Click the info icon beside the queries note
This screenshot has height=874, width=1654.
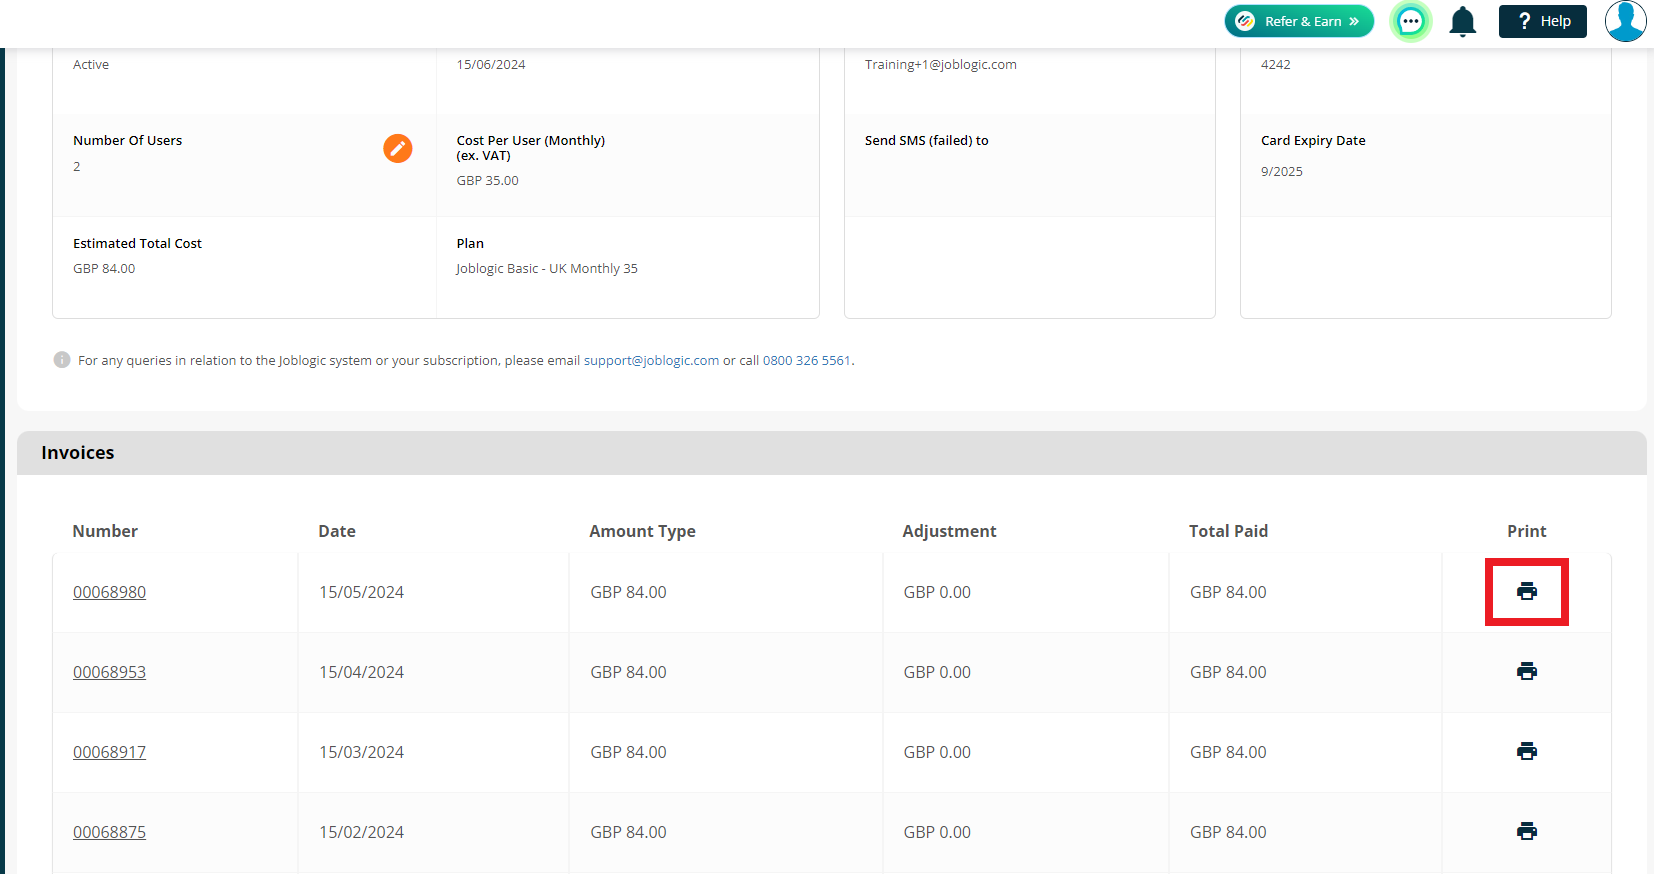point(62,360)
